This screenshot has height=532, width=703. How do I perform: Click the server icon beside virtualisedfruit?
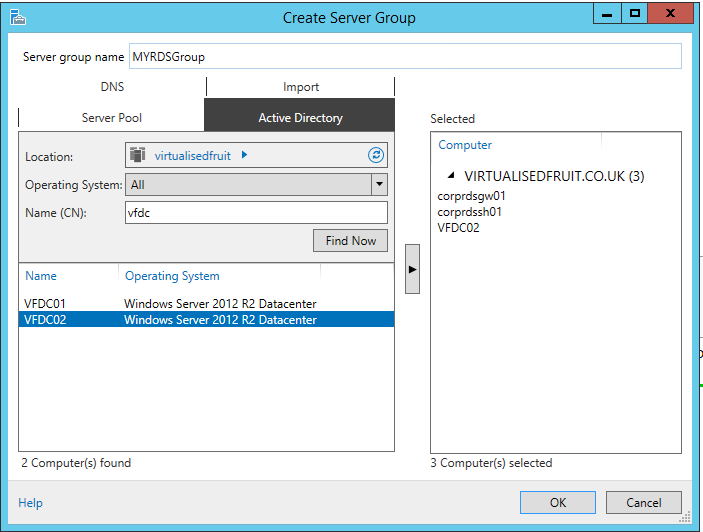click(138, 155)
